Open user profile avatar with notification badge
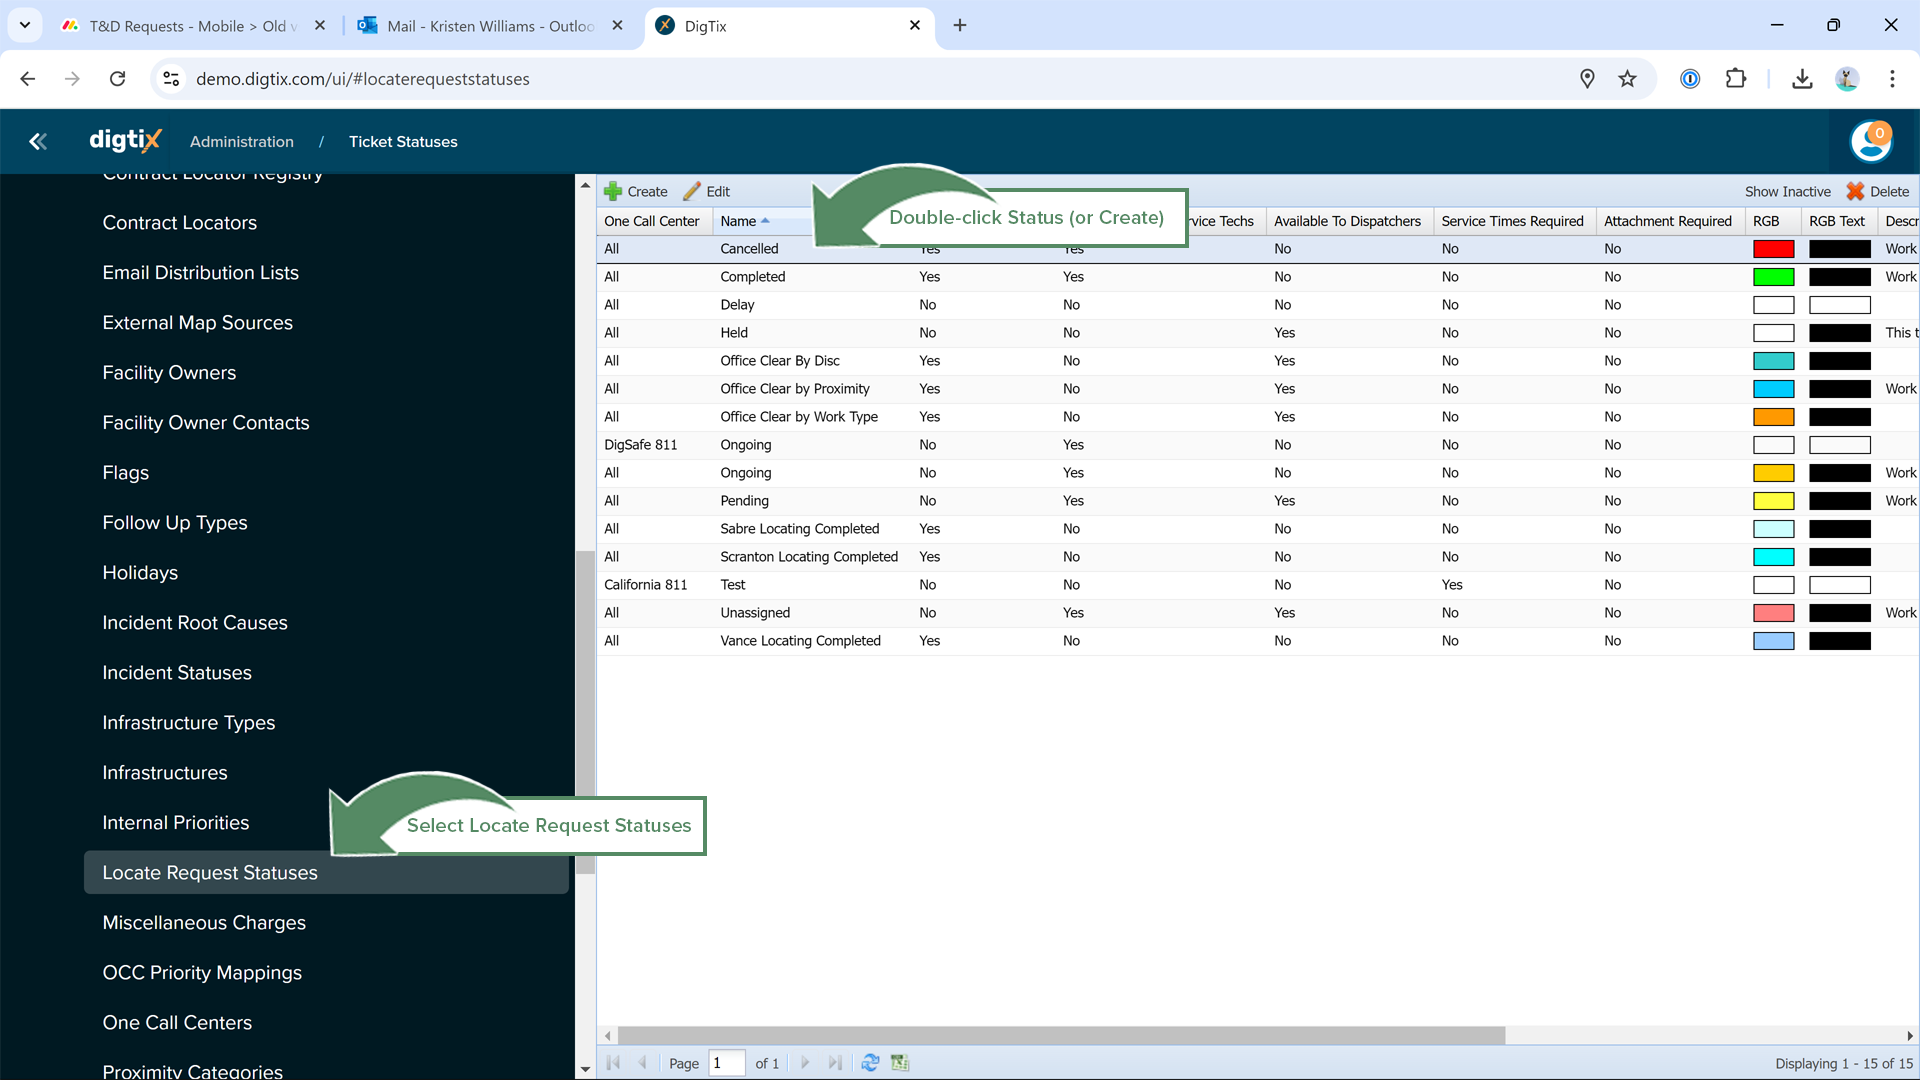This screenshot has height=1080, width=1920. click(1870, 141)
